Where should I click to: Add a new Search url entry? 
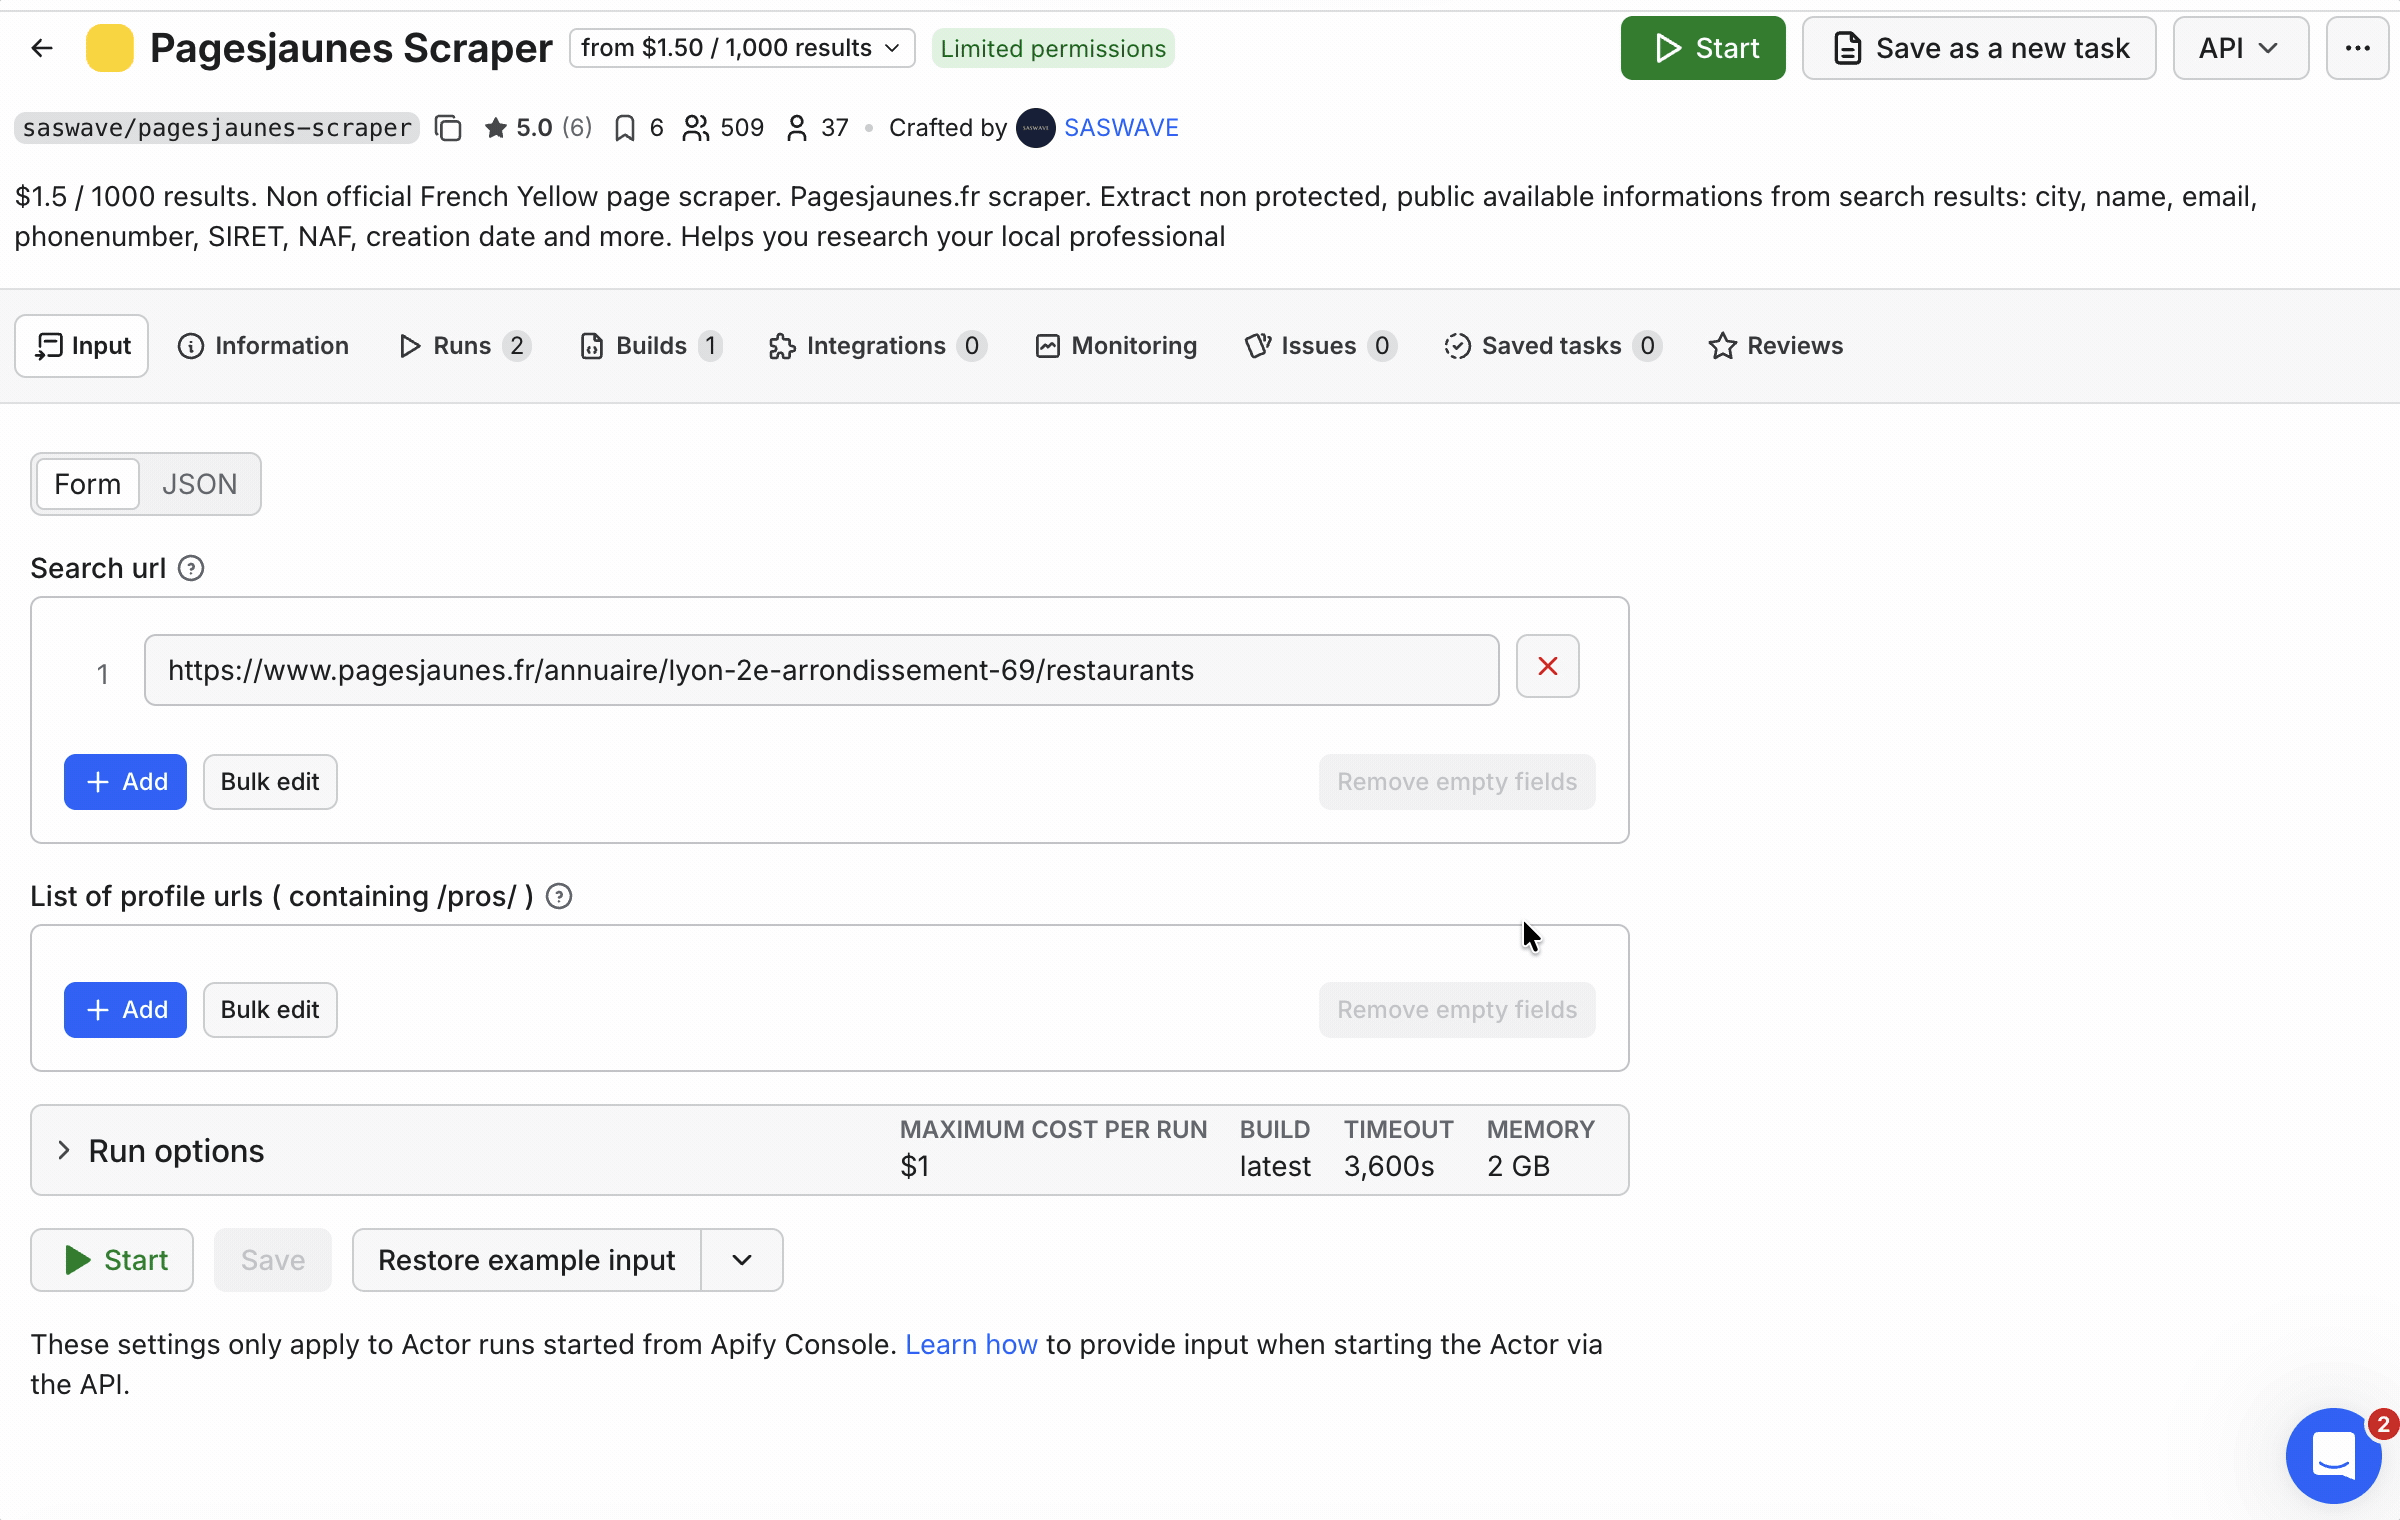125,782
